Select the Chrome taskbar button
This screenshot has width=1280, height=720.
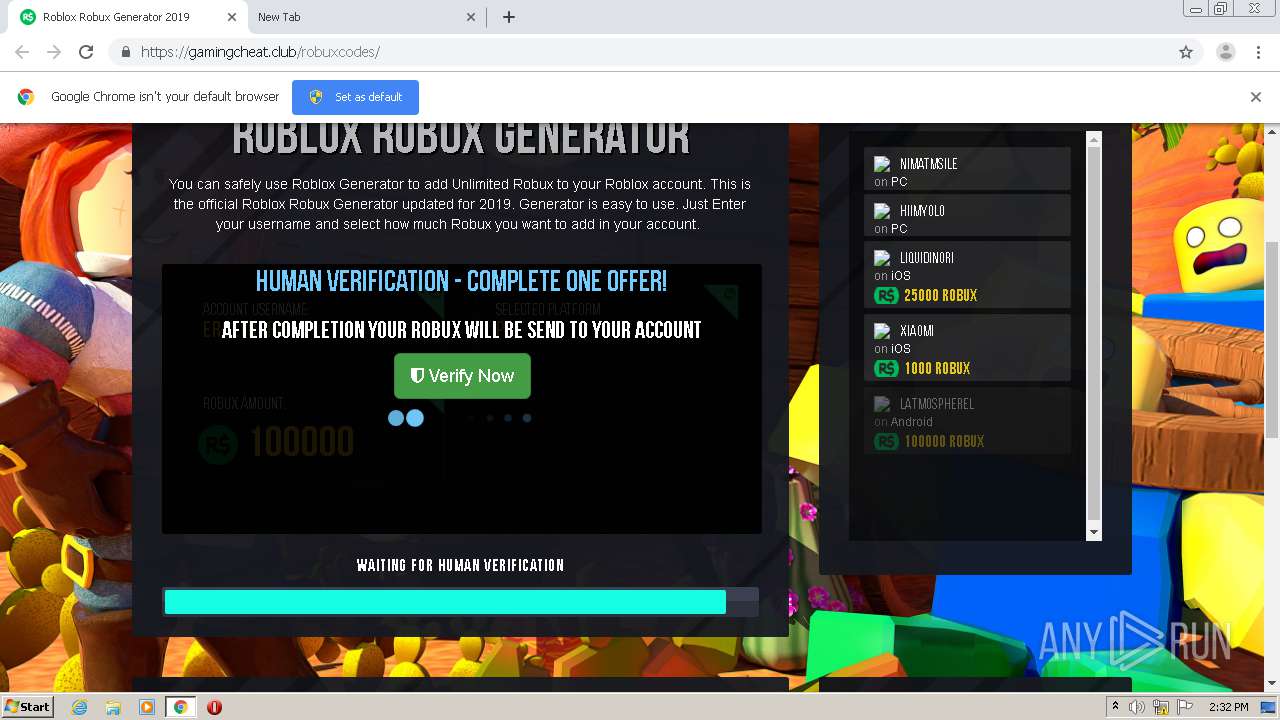181,707
